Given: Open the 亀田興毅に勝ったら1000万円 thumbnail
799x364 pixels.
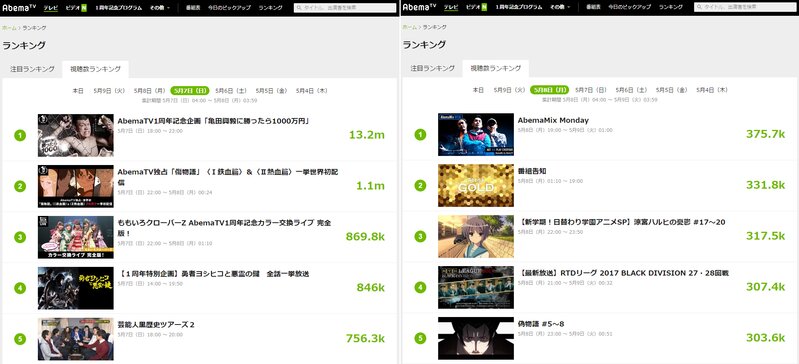Looking at the screenshot, I should (x=75, y=135).
